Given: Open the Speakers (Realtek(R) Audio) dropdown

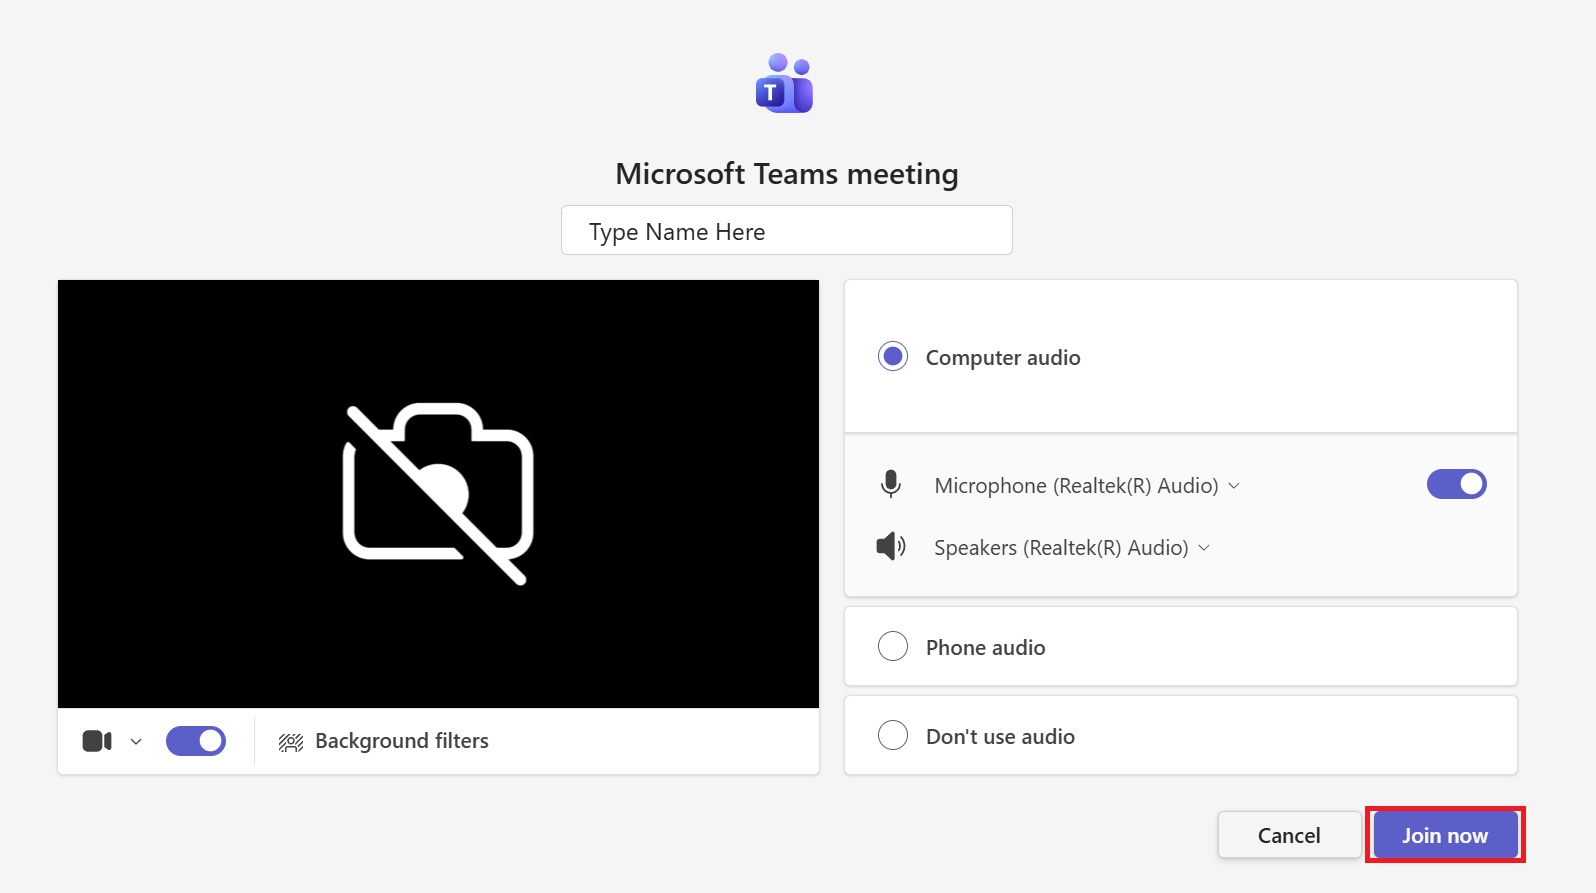Looking at the screenshot, I should [1061, 548].
